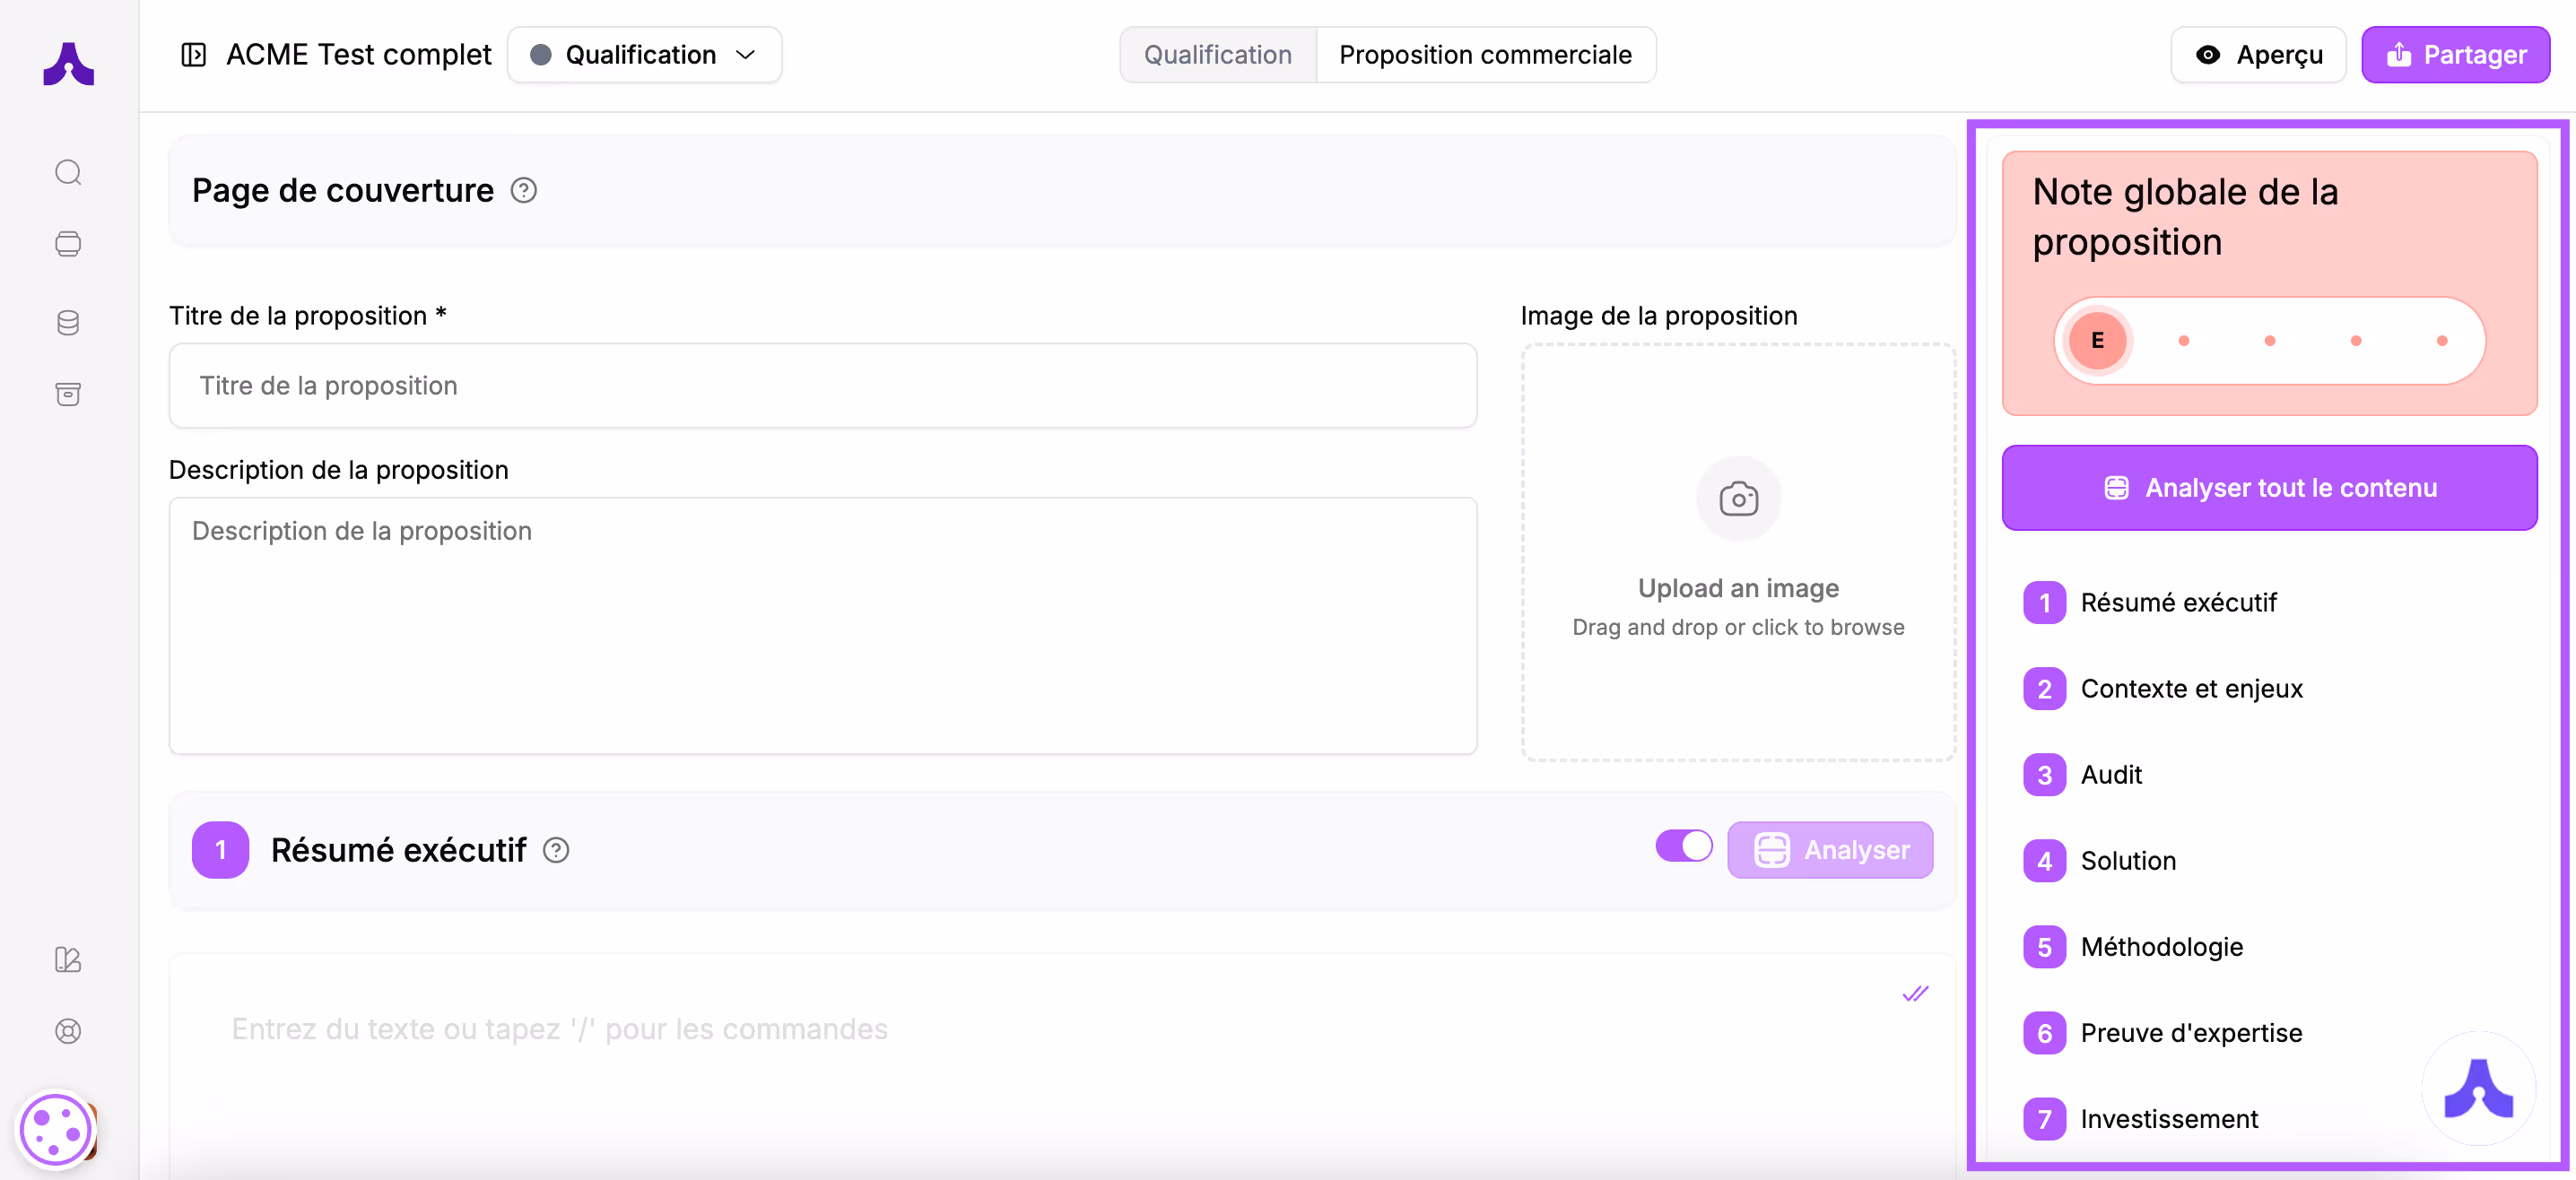The image size is (2576, 1180).
Task: Toggle off the Résumé exécutif section switch
Action: click(x=1683, y=846)
